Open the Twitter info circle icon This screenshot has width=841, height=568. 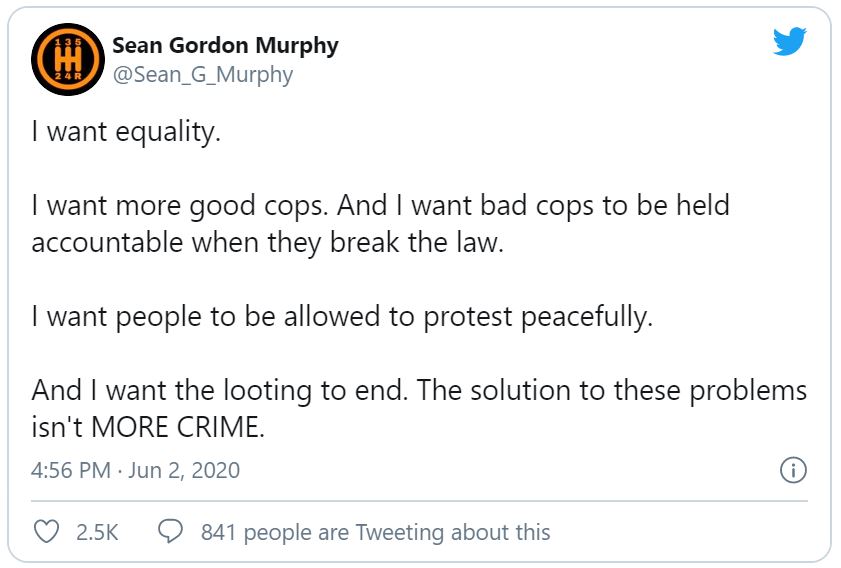click(x=792, y=470)
